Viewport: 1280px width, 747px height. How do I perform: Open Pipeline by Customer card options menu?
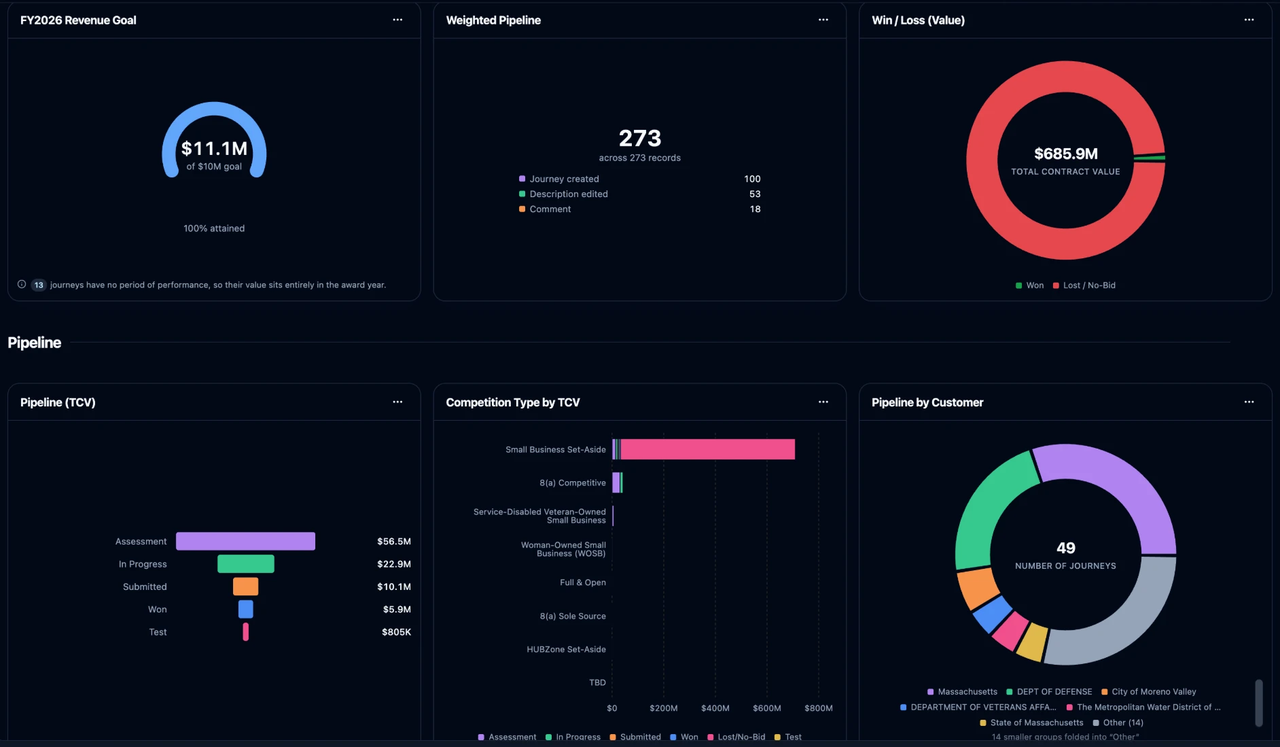coord(1249,402)
